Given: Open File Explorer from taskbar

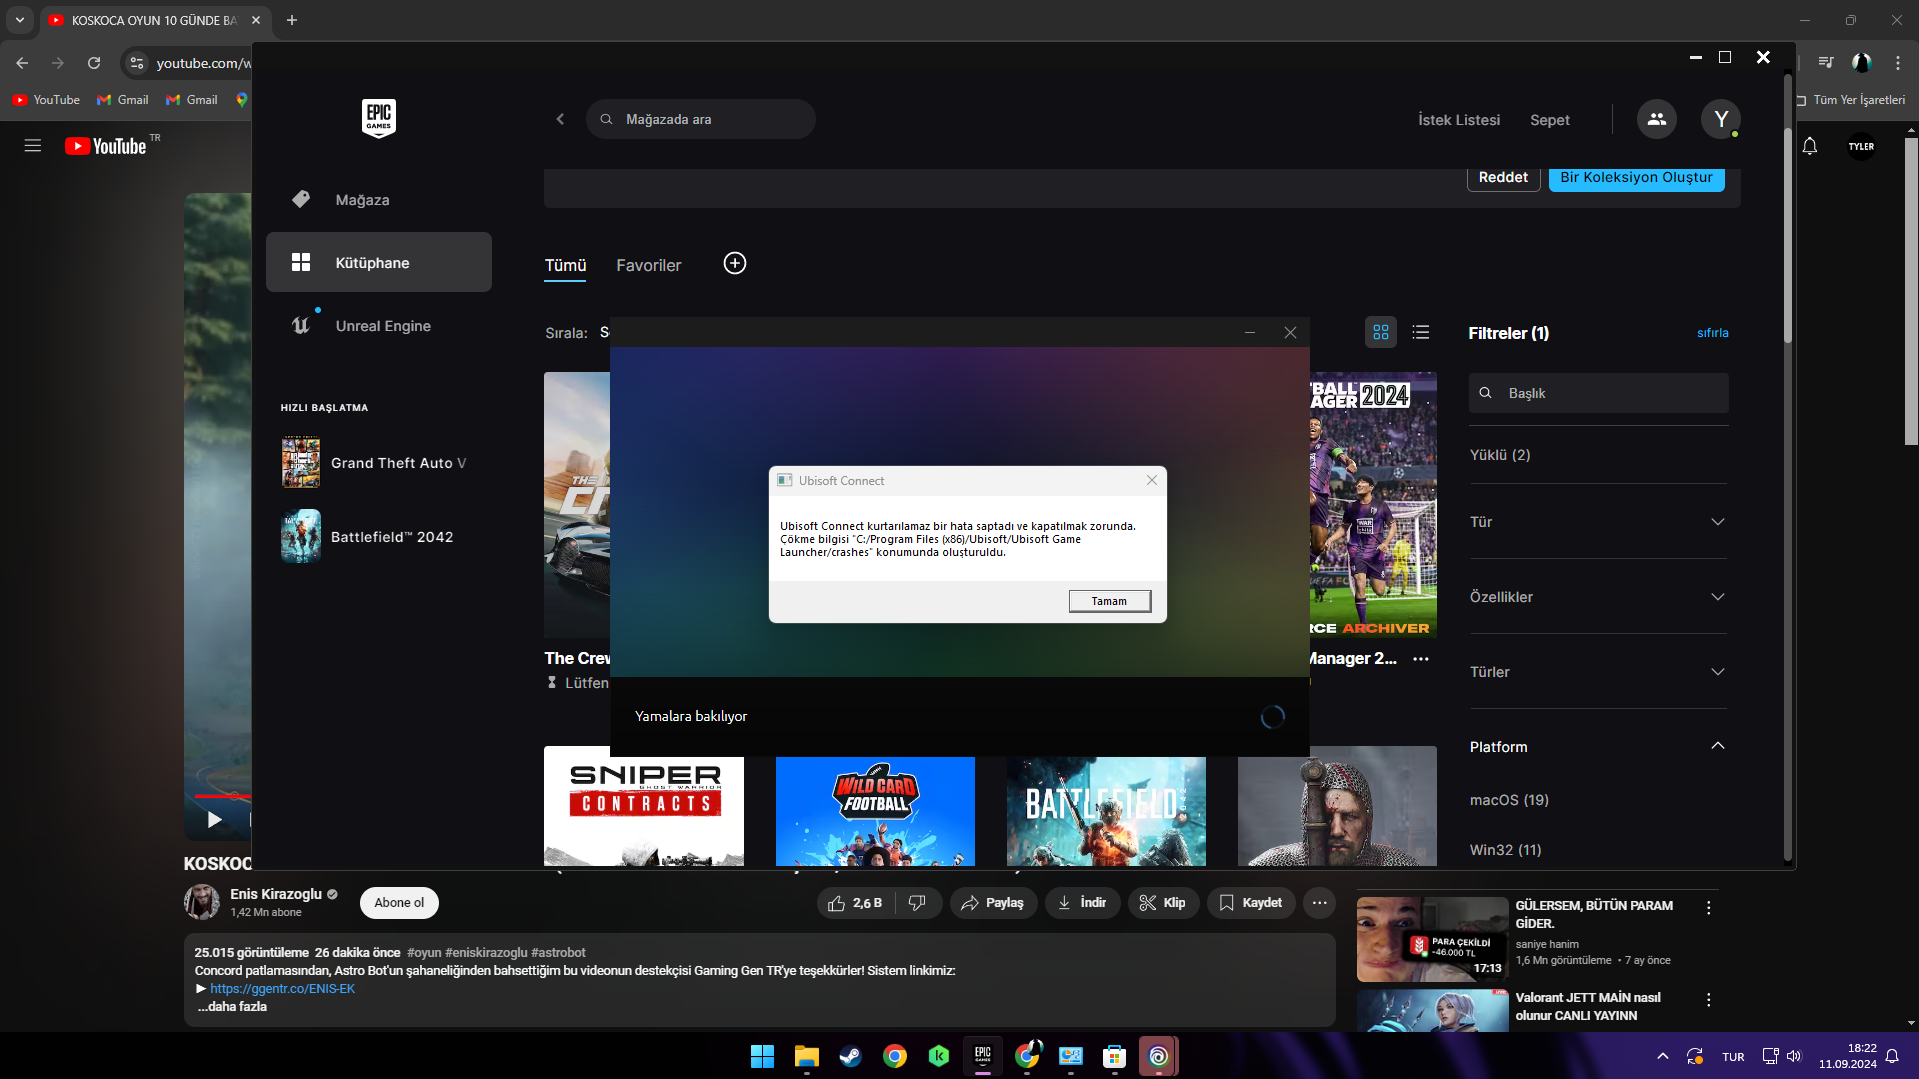Looking at the screenshot, I should 806,1056.
